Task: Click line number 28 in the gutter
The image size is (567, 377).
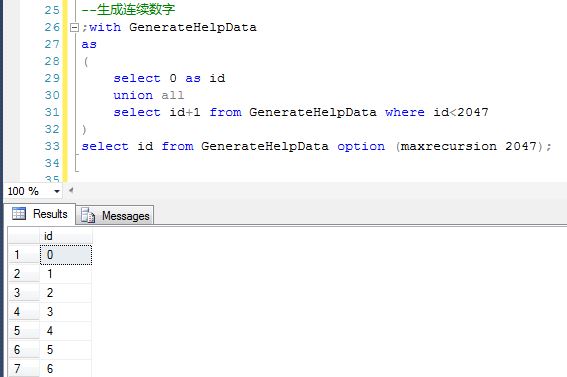Action: [52, 61]
